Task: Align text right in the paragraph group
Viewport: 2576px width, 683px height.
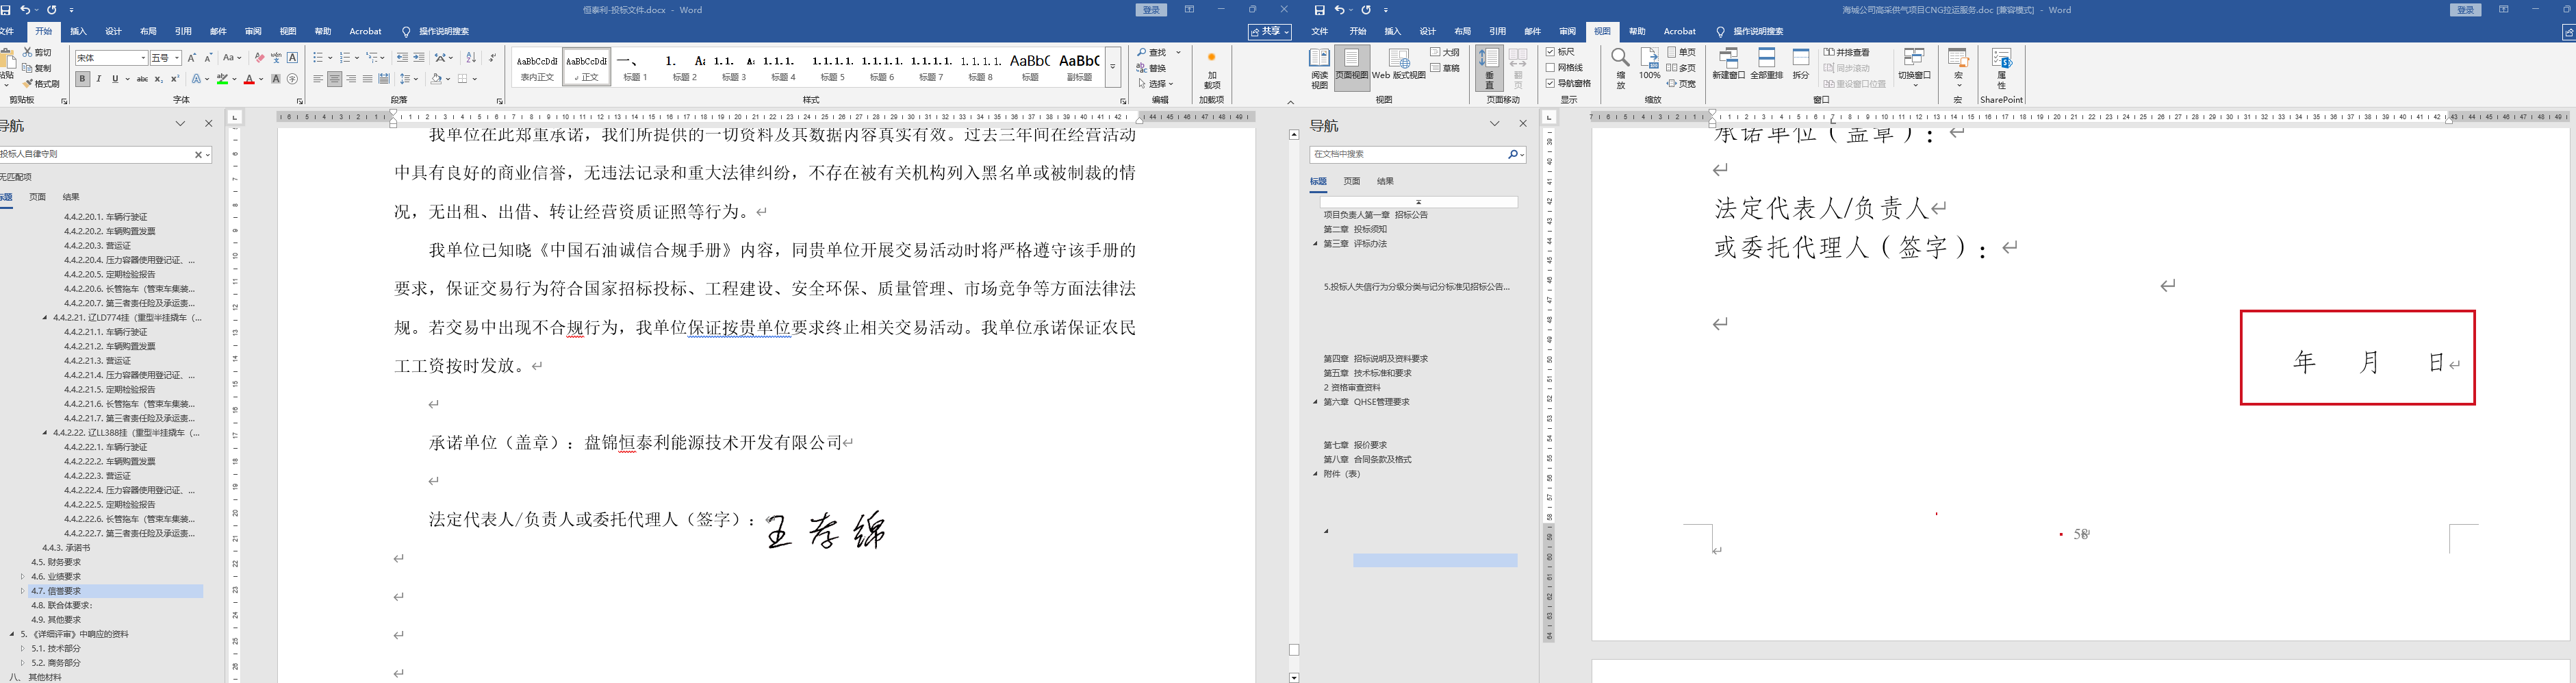Action: pyautogui.click(x=351, y=79)
